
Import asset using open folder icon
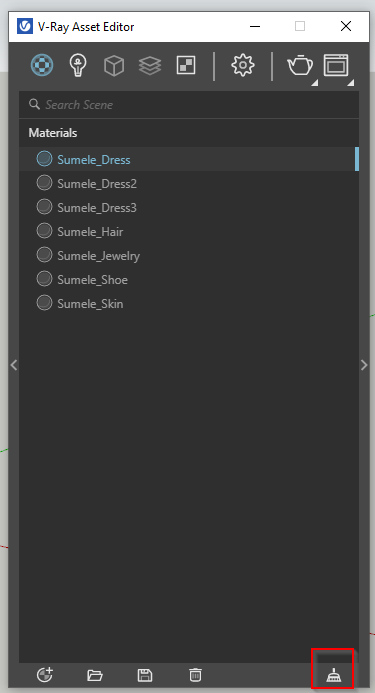coord(95,675)
